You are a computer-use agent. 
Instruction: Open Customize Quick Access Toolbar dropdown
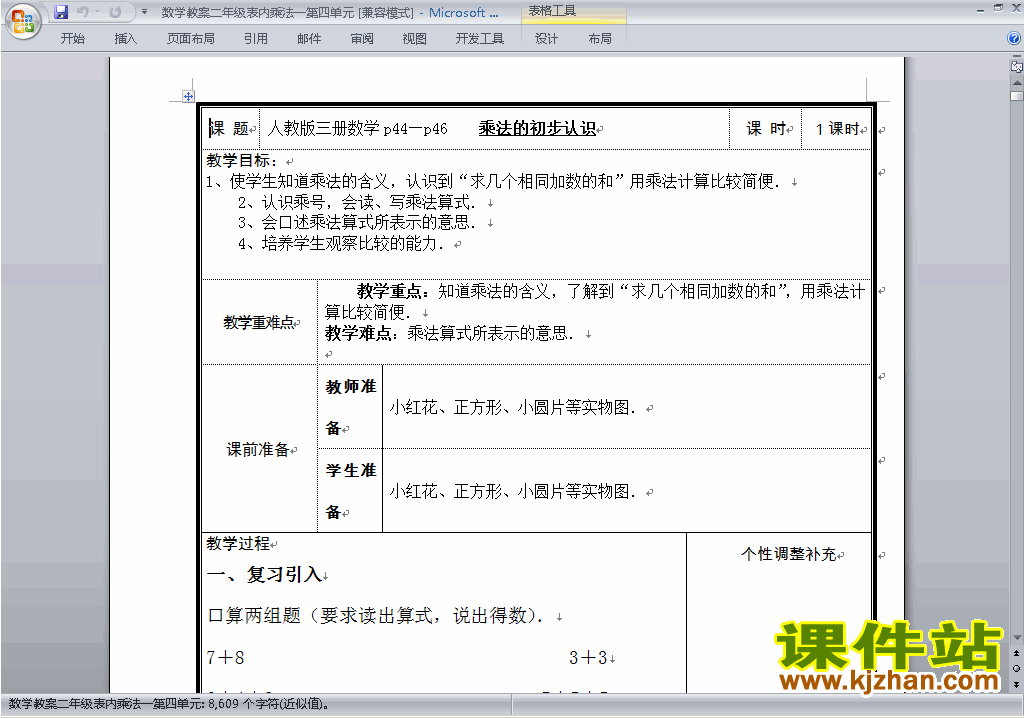(x=144, y=12)
